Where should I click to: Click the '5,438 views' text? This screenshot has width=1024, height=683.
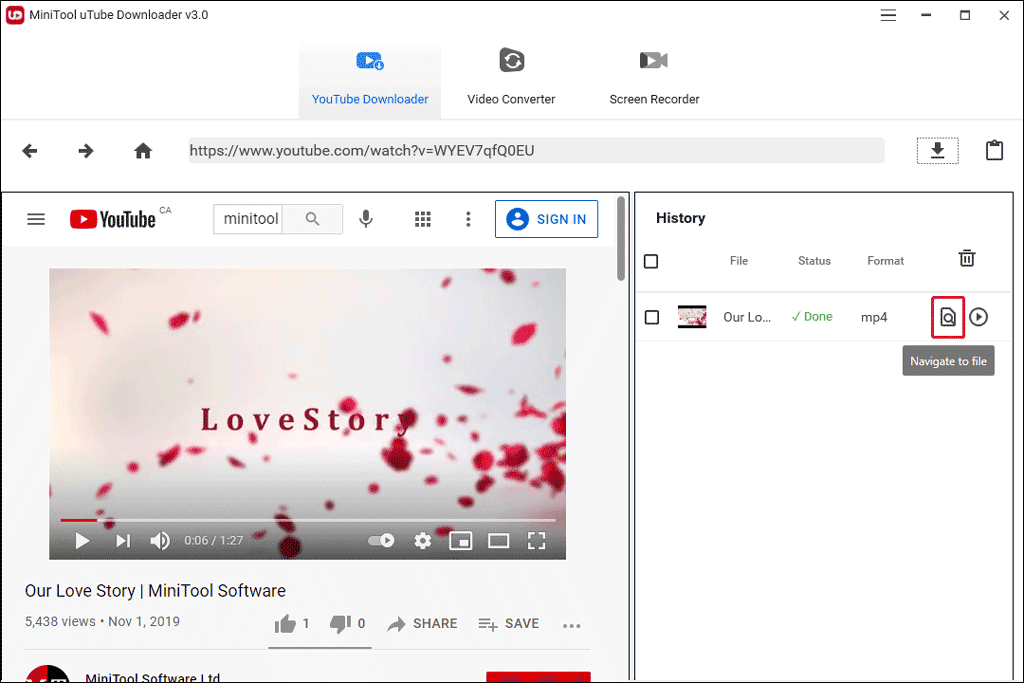(60, 622)
